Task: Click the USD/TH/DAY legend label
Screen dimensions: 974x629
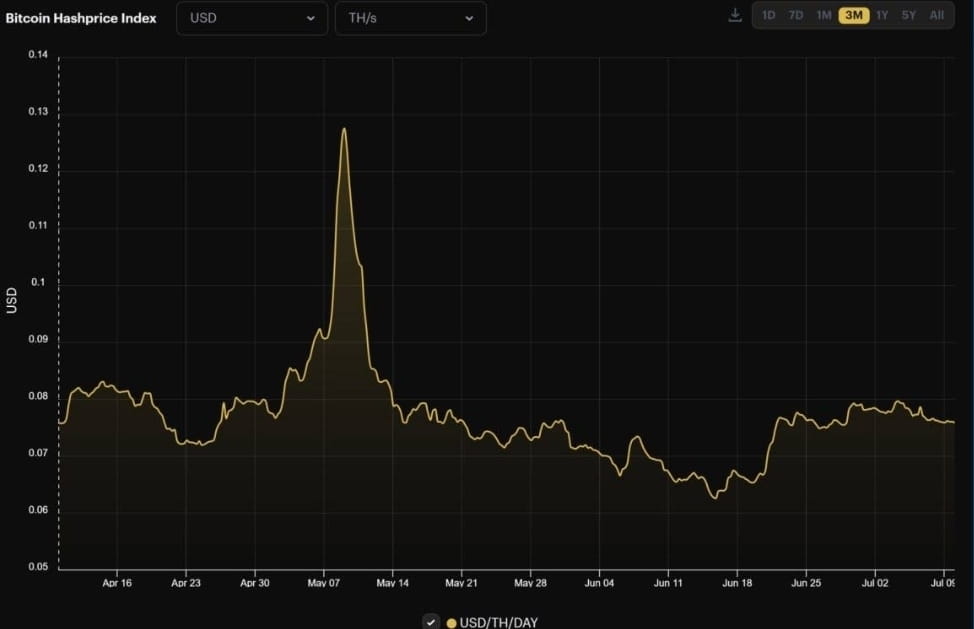Action: pyautogui.click(x=499, y=622)
